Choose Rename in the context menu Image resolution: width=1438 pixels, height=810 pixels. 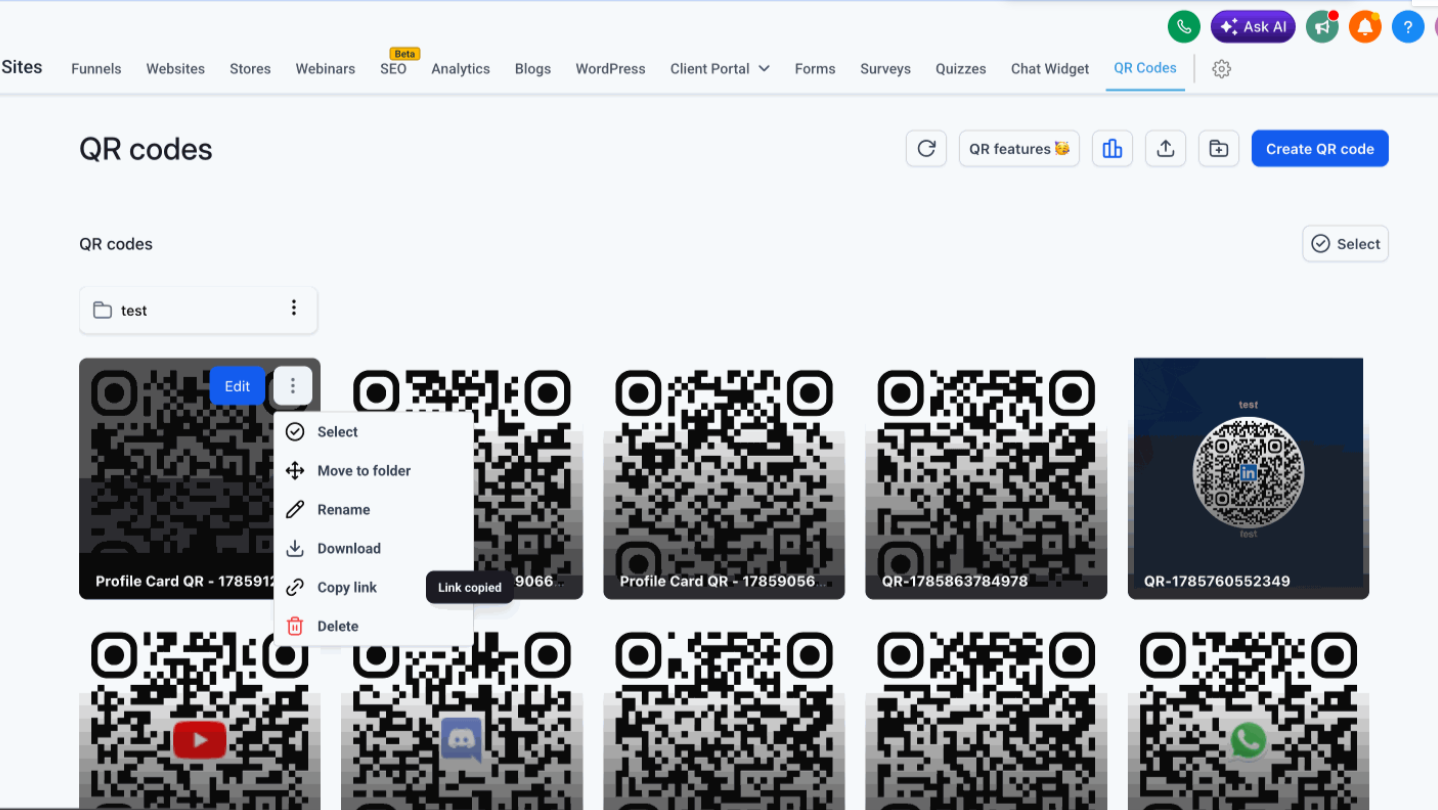[374, 510]
